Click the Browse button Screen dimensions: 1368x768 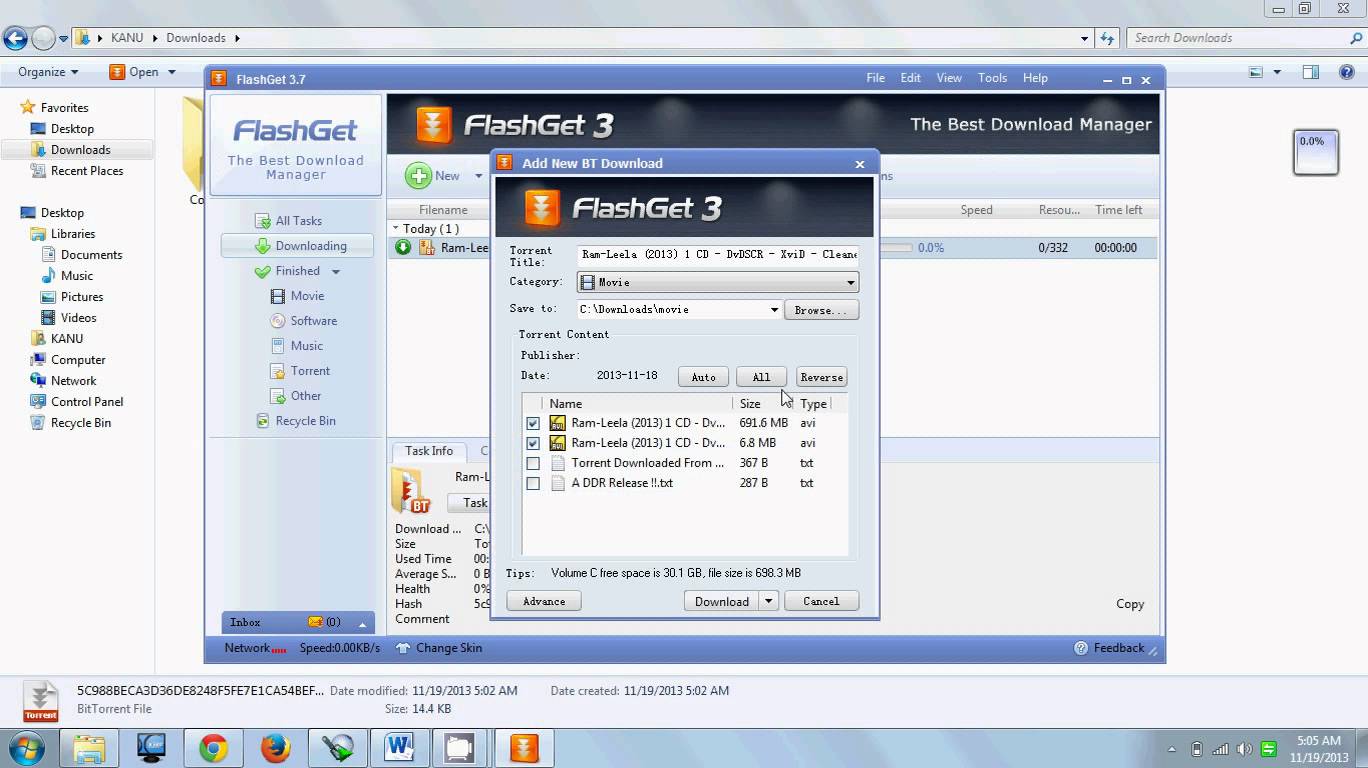tap(821, 310)
